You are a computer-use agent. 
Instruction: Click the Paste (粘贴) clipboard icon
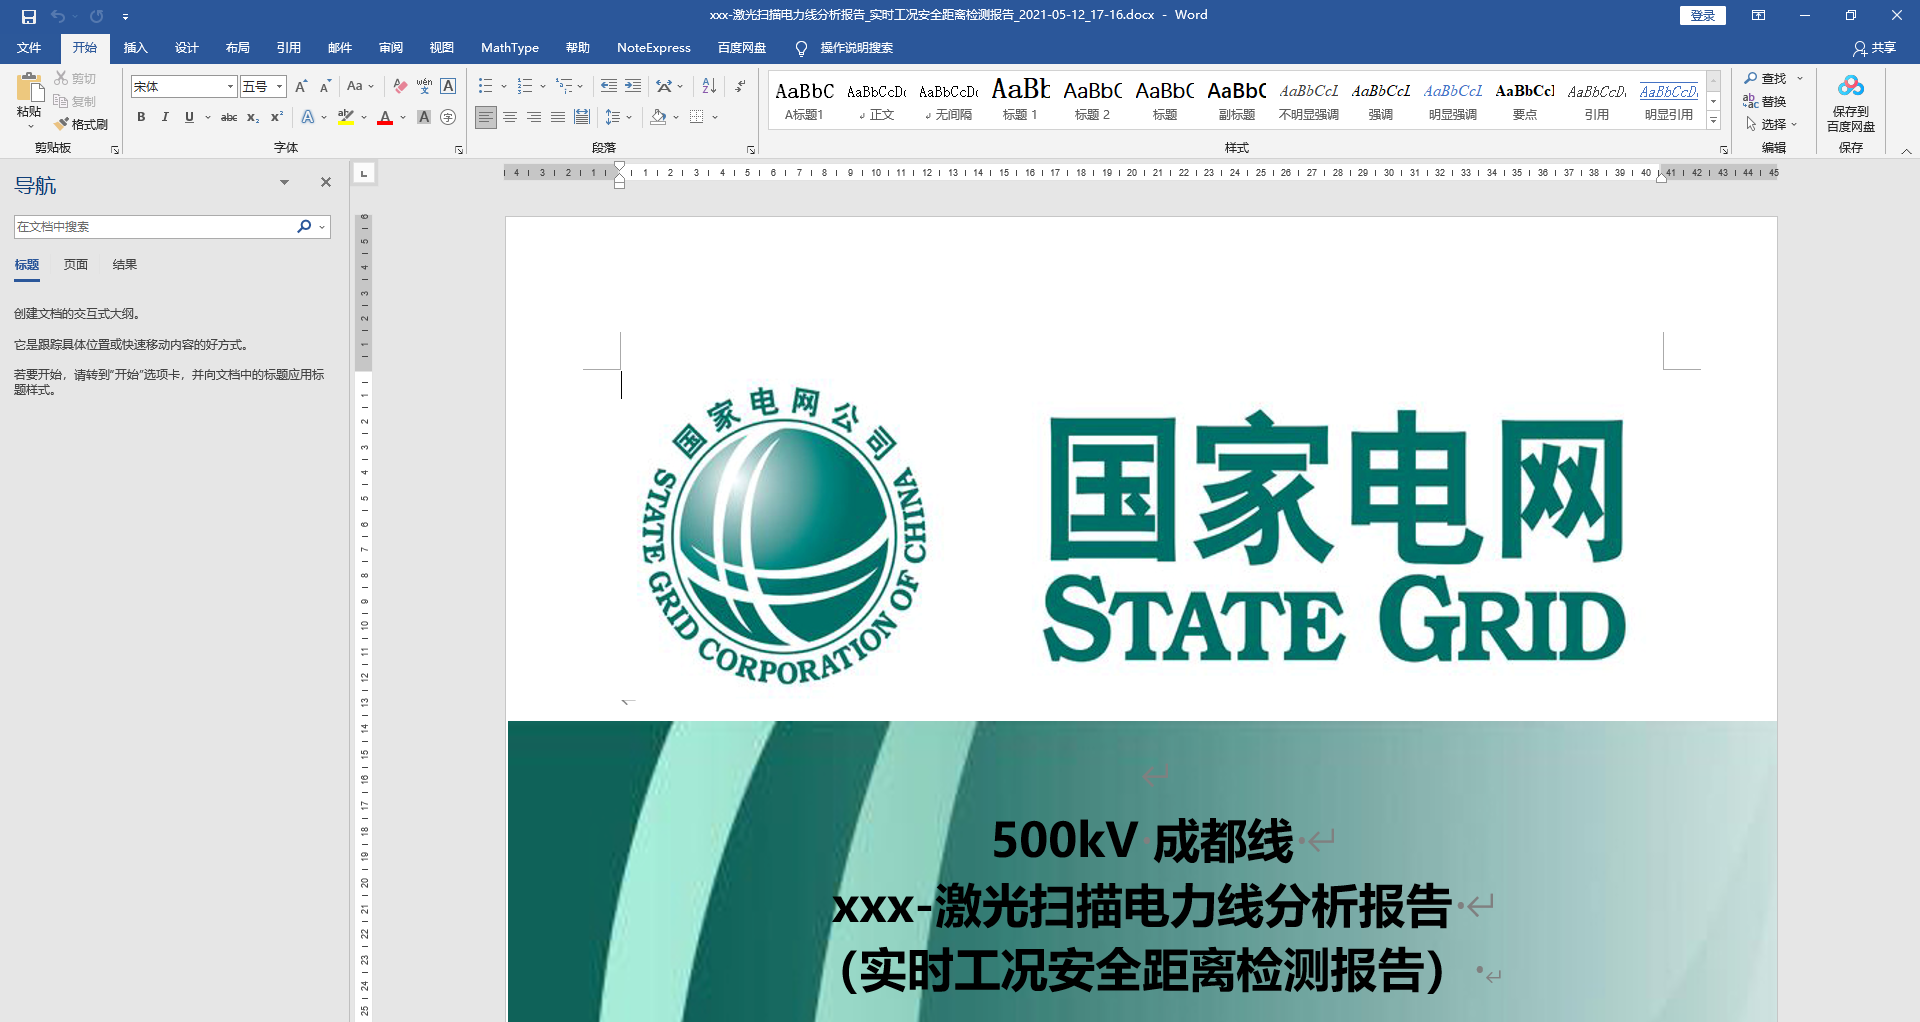pos(29,88)
